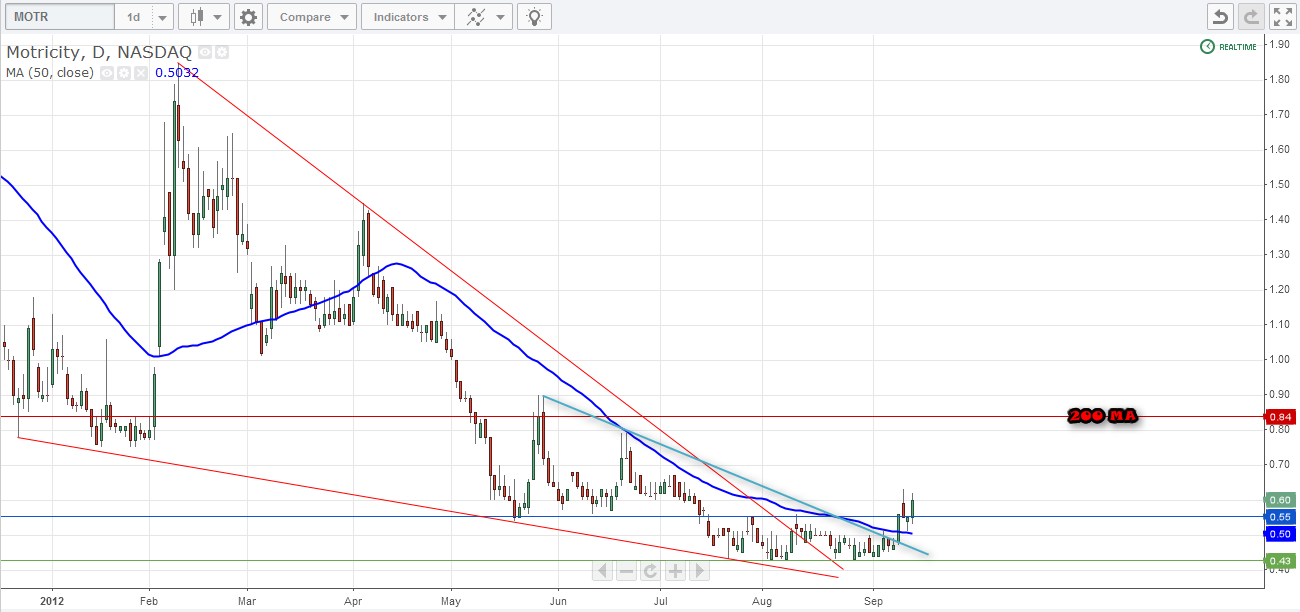Click the REALTIME status indicator
The height and width of the screenshot is (612, 1300).
coord(1228,47)
